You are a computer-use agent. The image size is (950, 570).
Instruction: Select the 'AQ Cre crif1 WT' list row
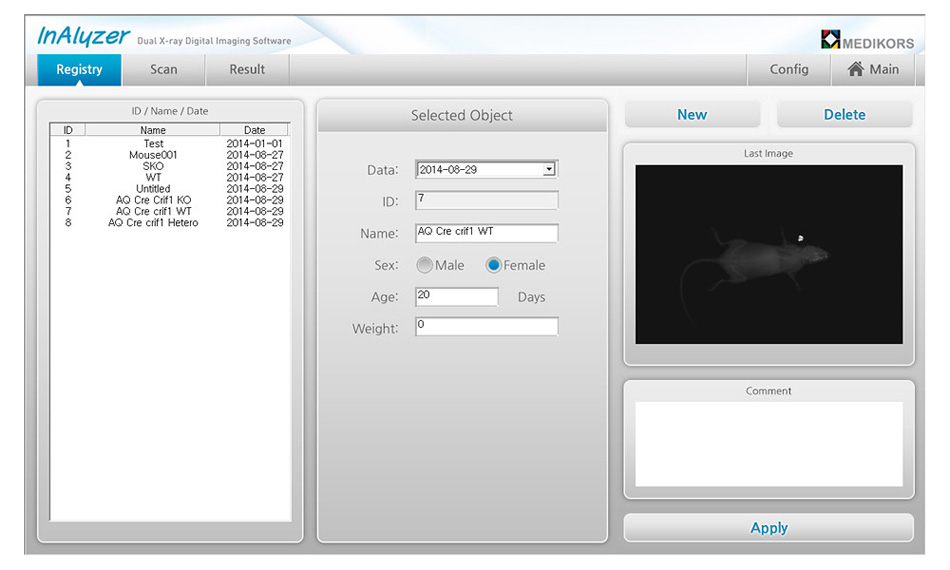[170, 211]
